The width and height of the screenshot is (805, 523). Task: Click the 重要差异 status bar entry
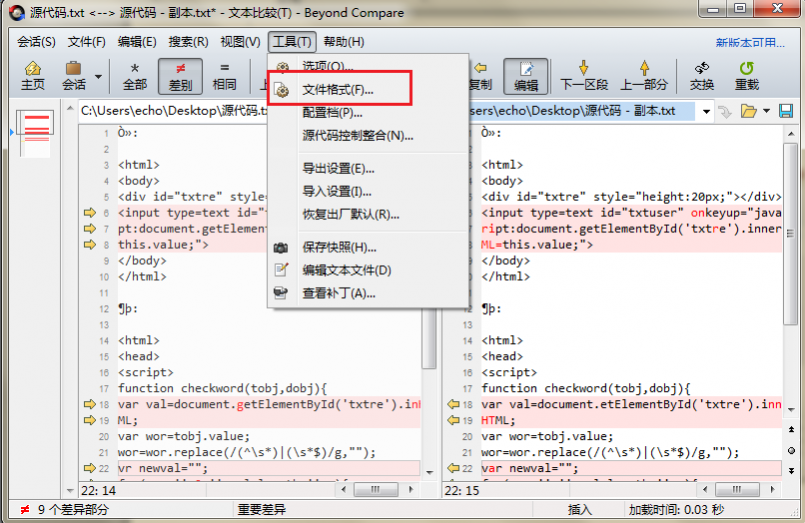[262, 509]
